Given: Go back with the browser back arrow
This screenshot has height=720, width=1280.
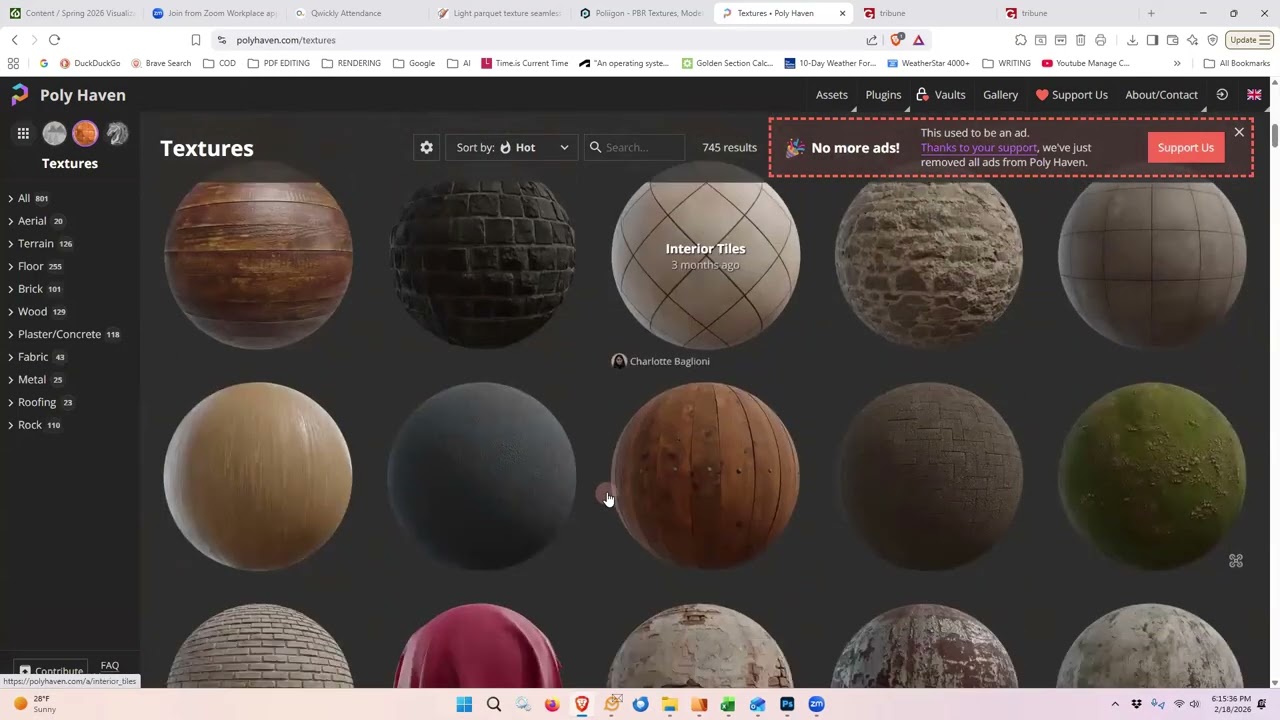Looking at the screenshot, I should (15, 40).
